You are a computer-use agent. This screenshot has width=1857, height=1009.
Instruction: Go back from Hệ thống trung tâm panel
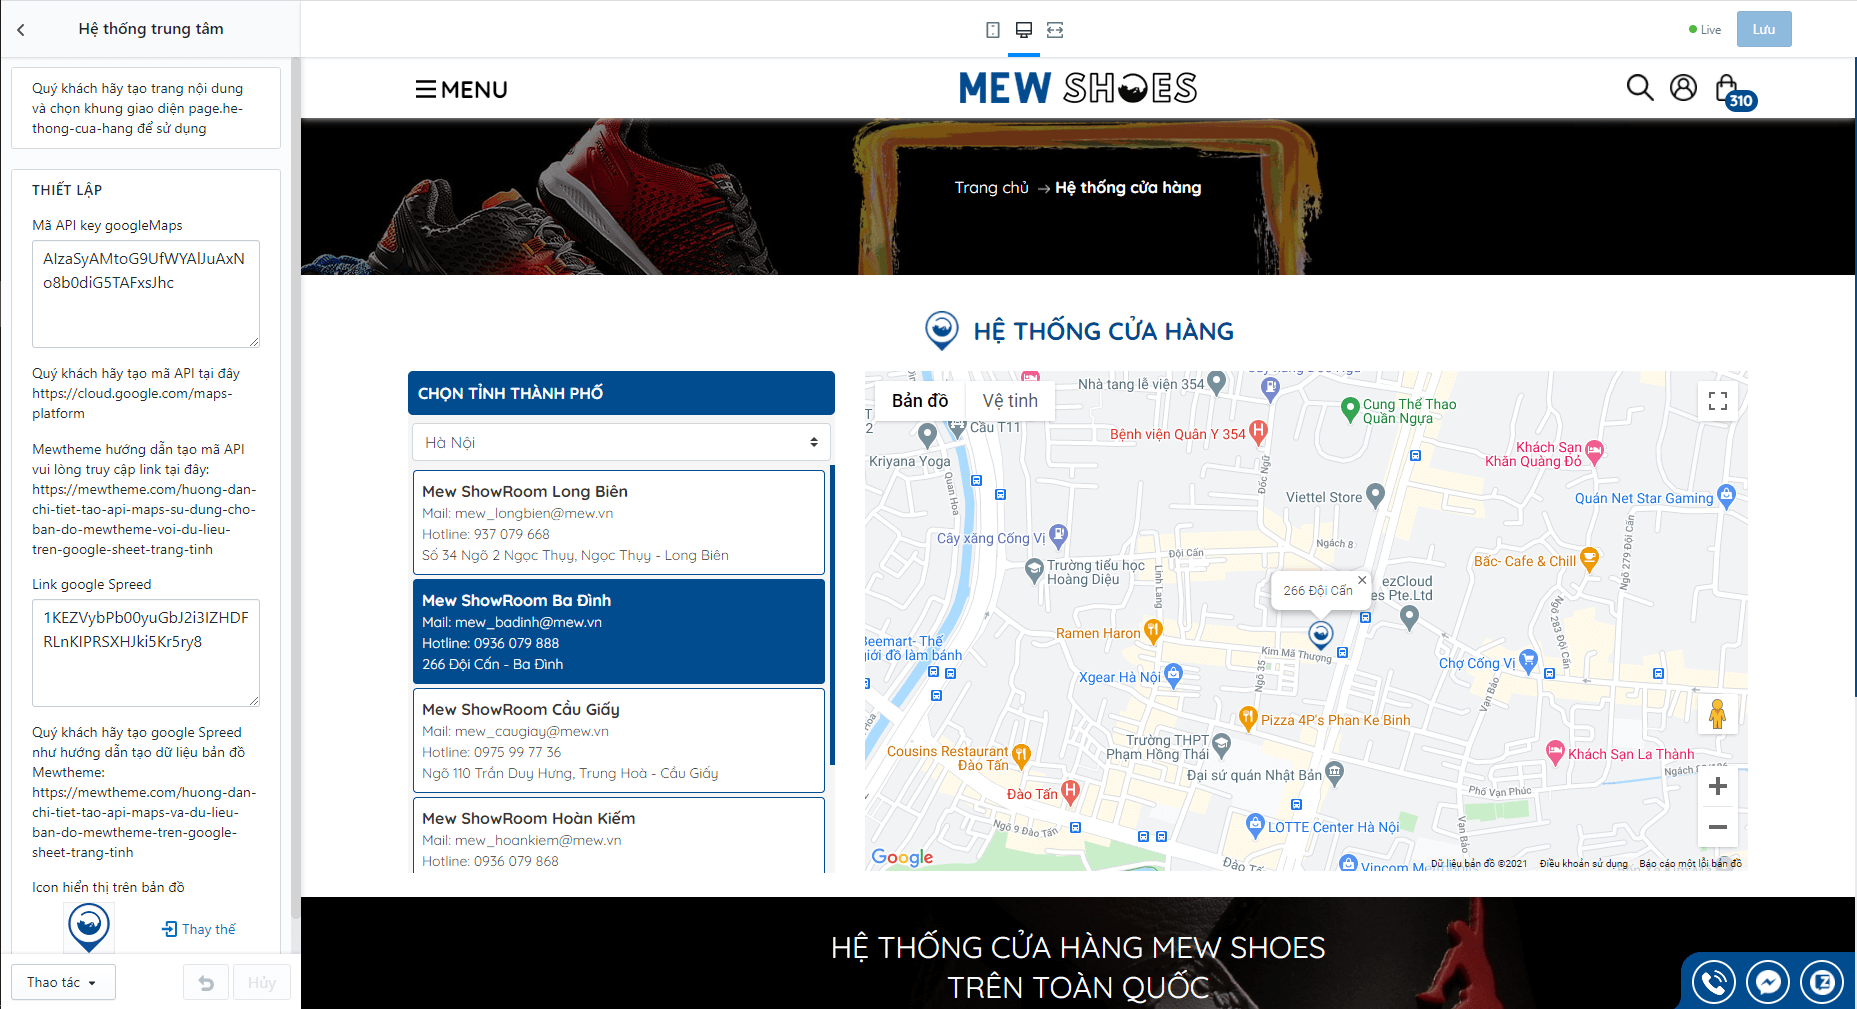(21, 30)
